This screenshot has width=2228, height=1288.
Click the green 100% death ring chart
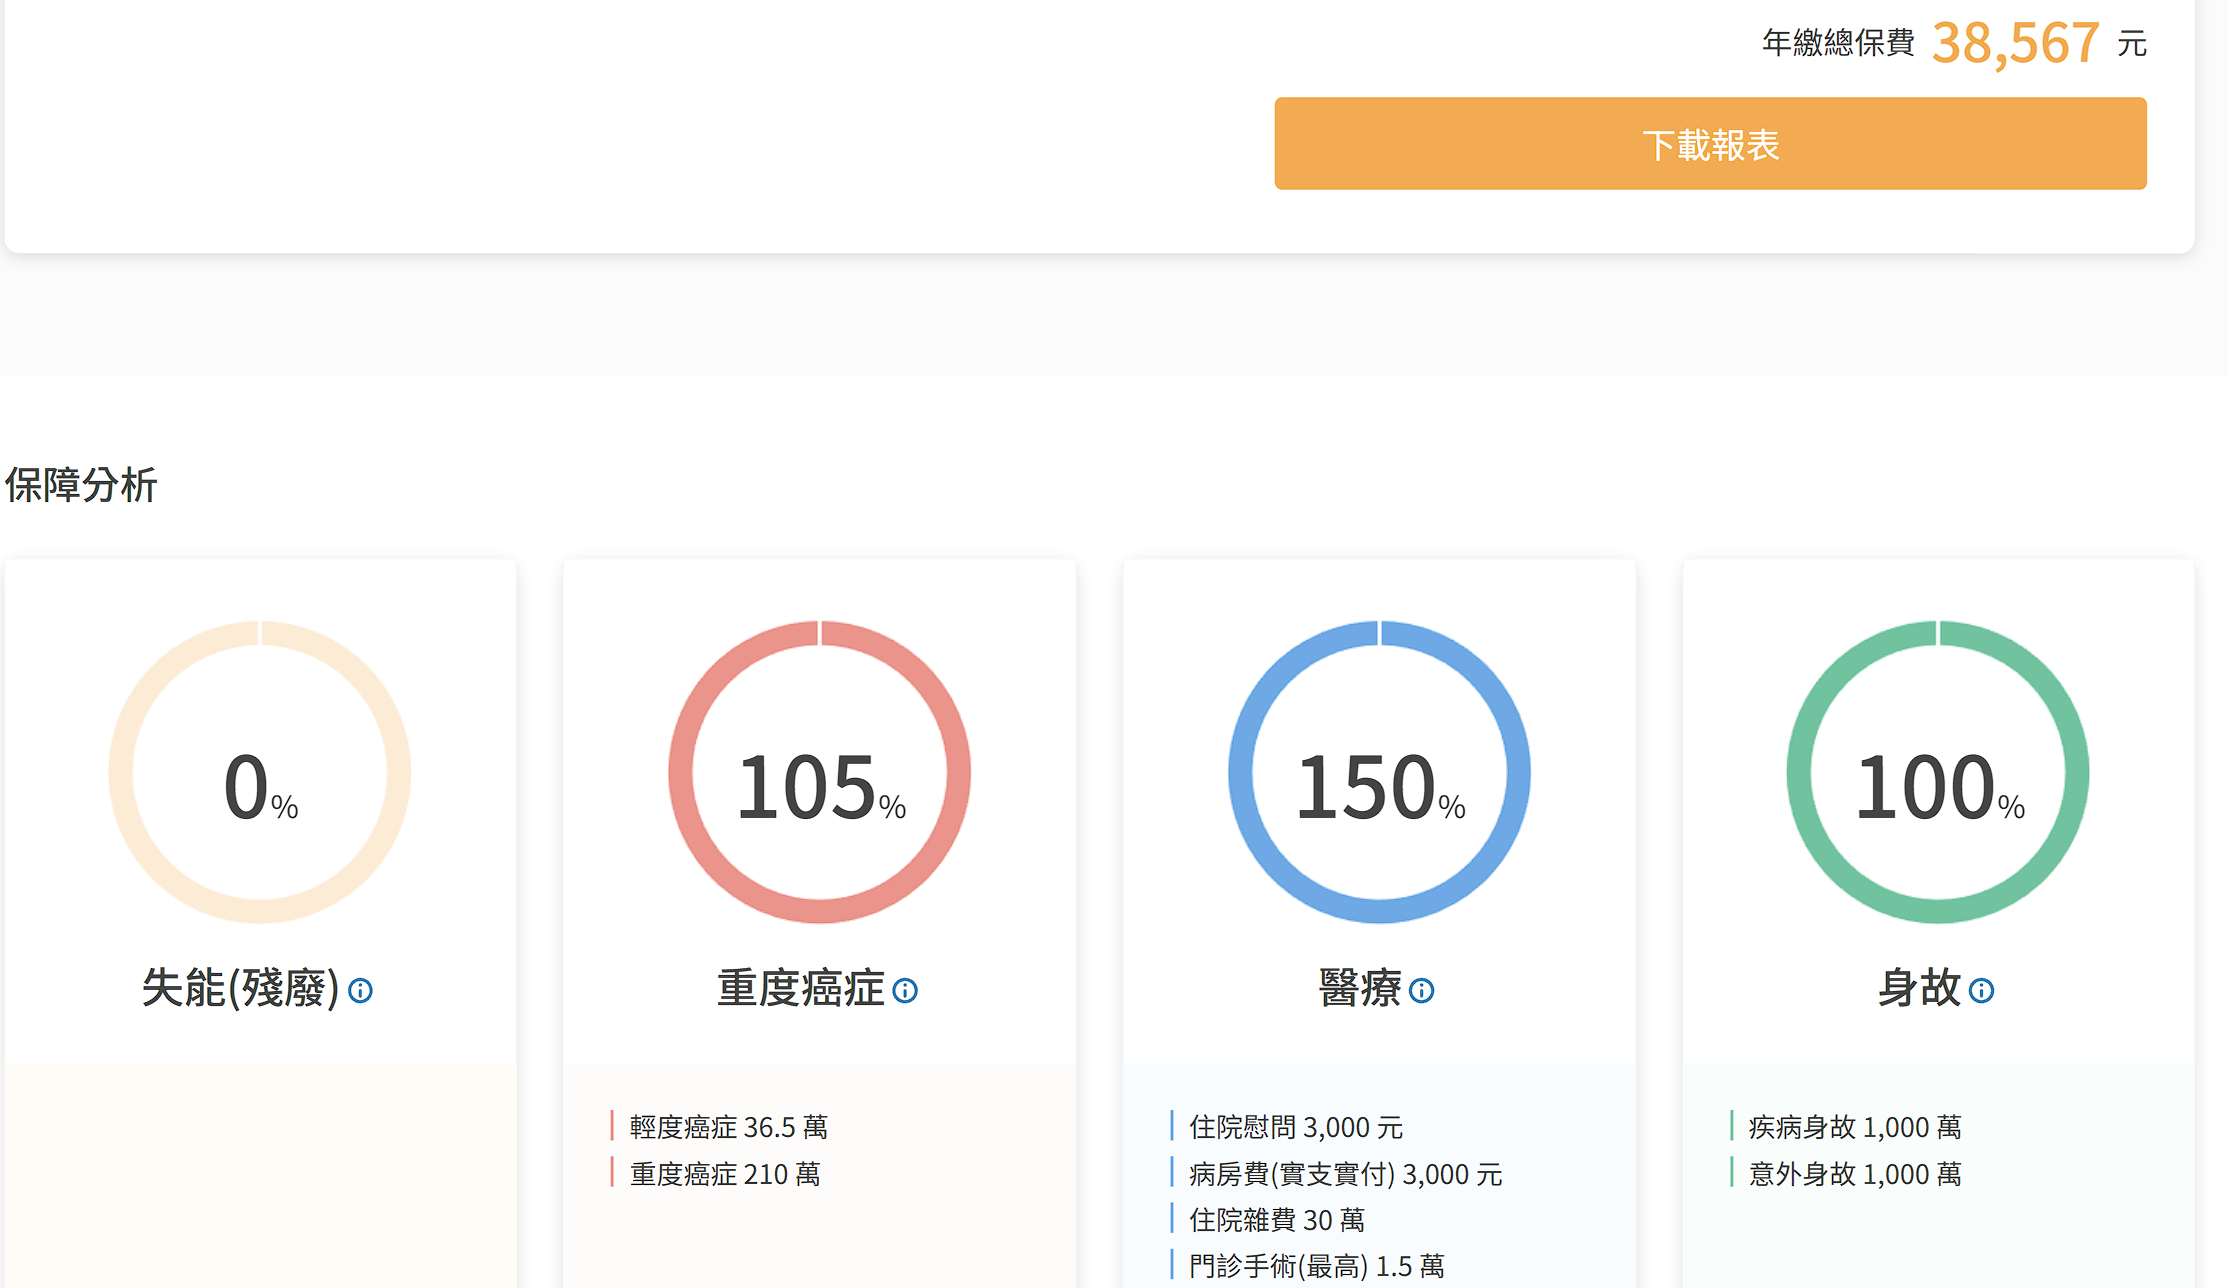tap(1938, 772)
